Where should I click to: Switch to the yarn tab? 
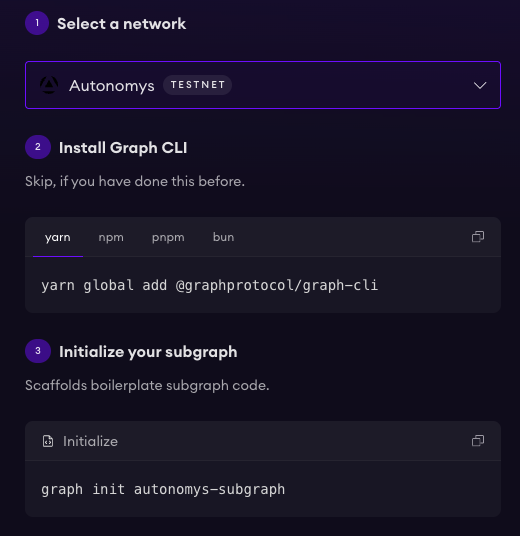pos(58,237)
